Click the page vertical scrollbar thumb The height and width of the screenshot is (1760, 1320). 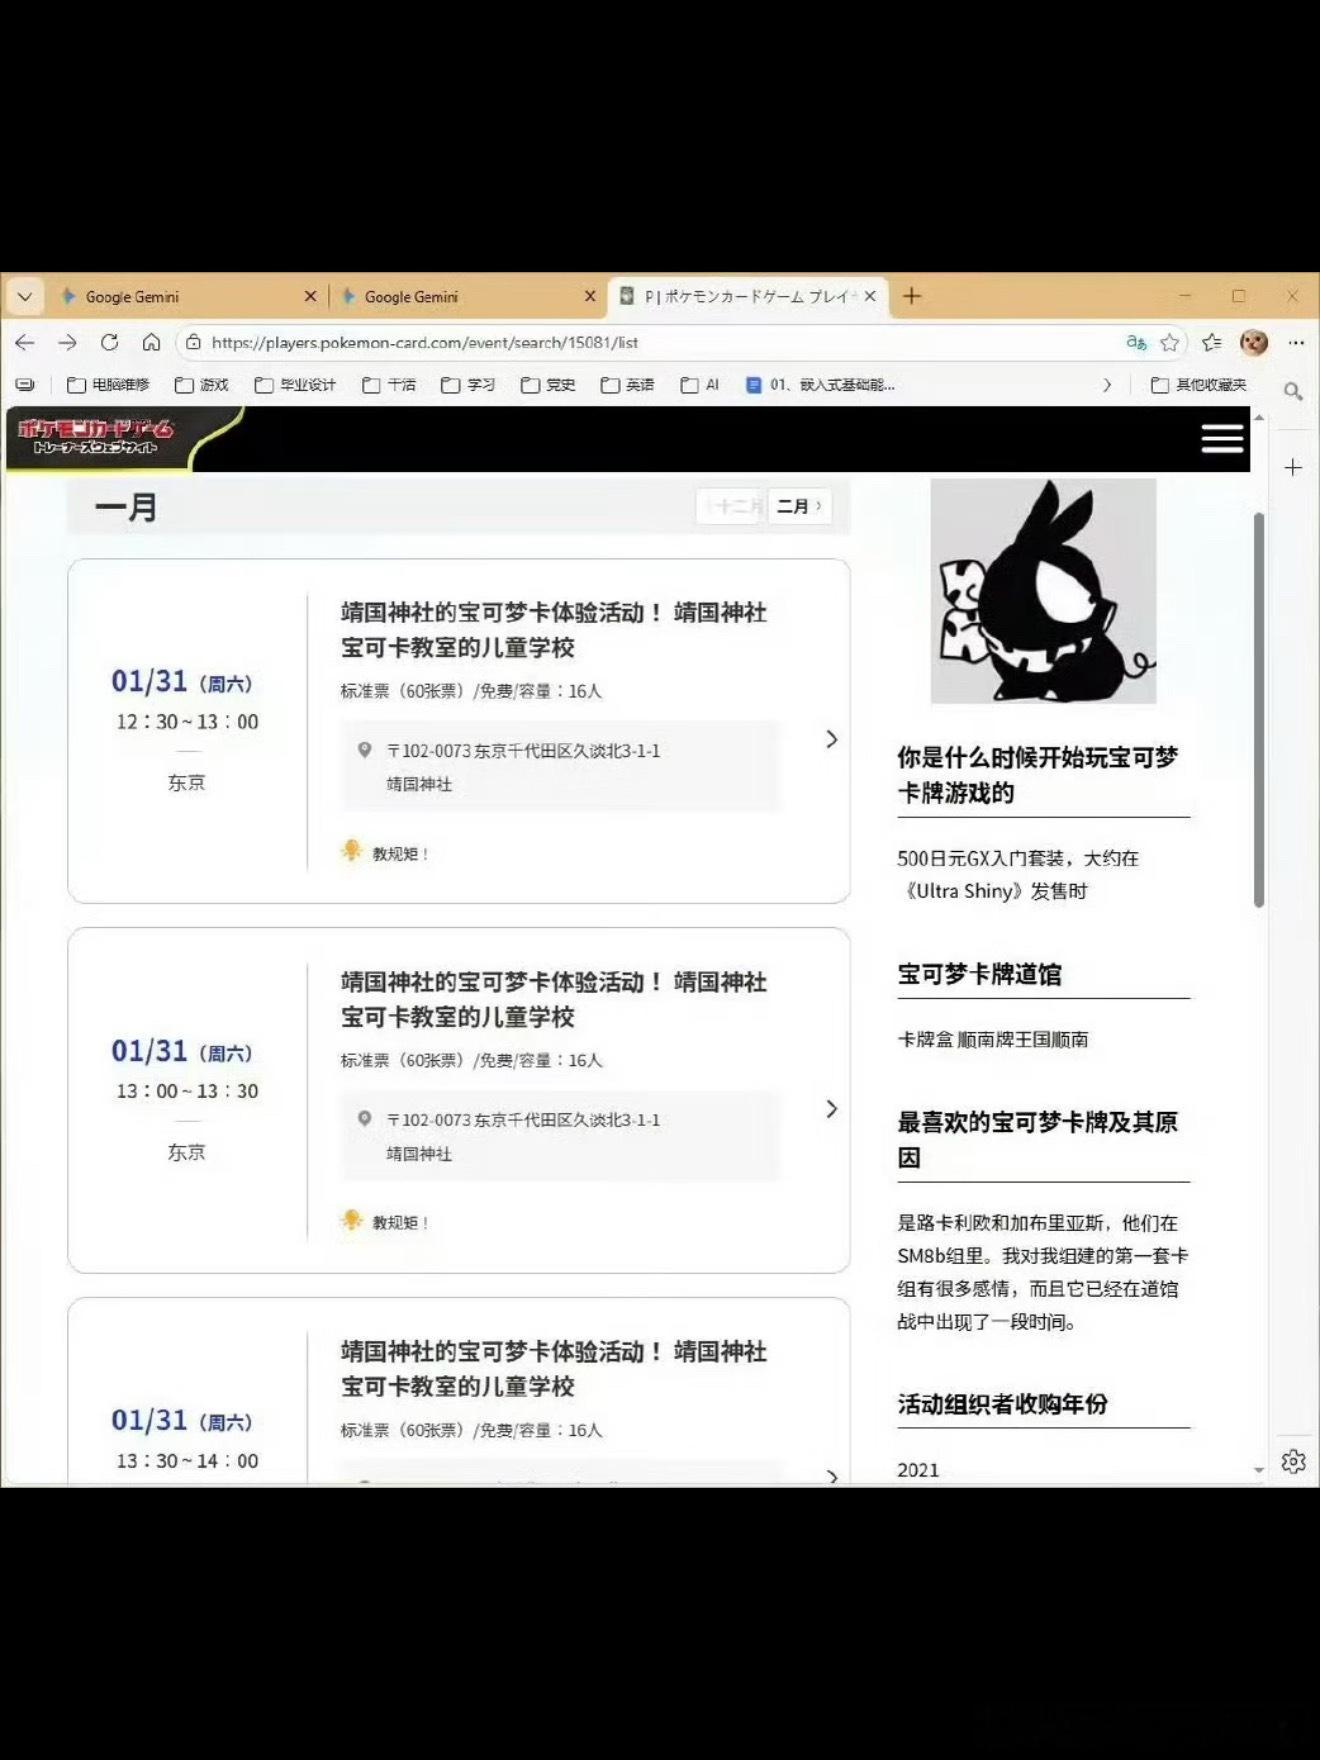[x=1258, y=710]
